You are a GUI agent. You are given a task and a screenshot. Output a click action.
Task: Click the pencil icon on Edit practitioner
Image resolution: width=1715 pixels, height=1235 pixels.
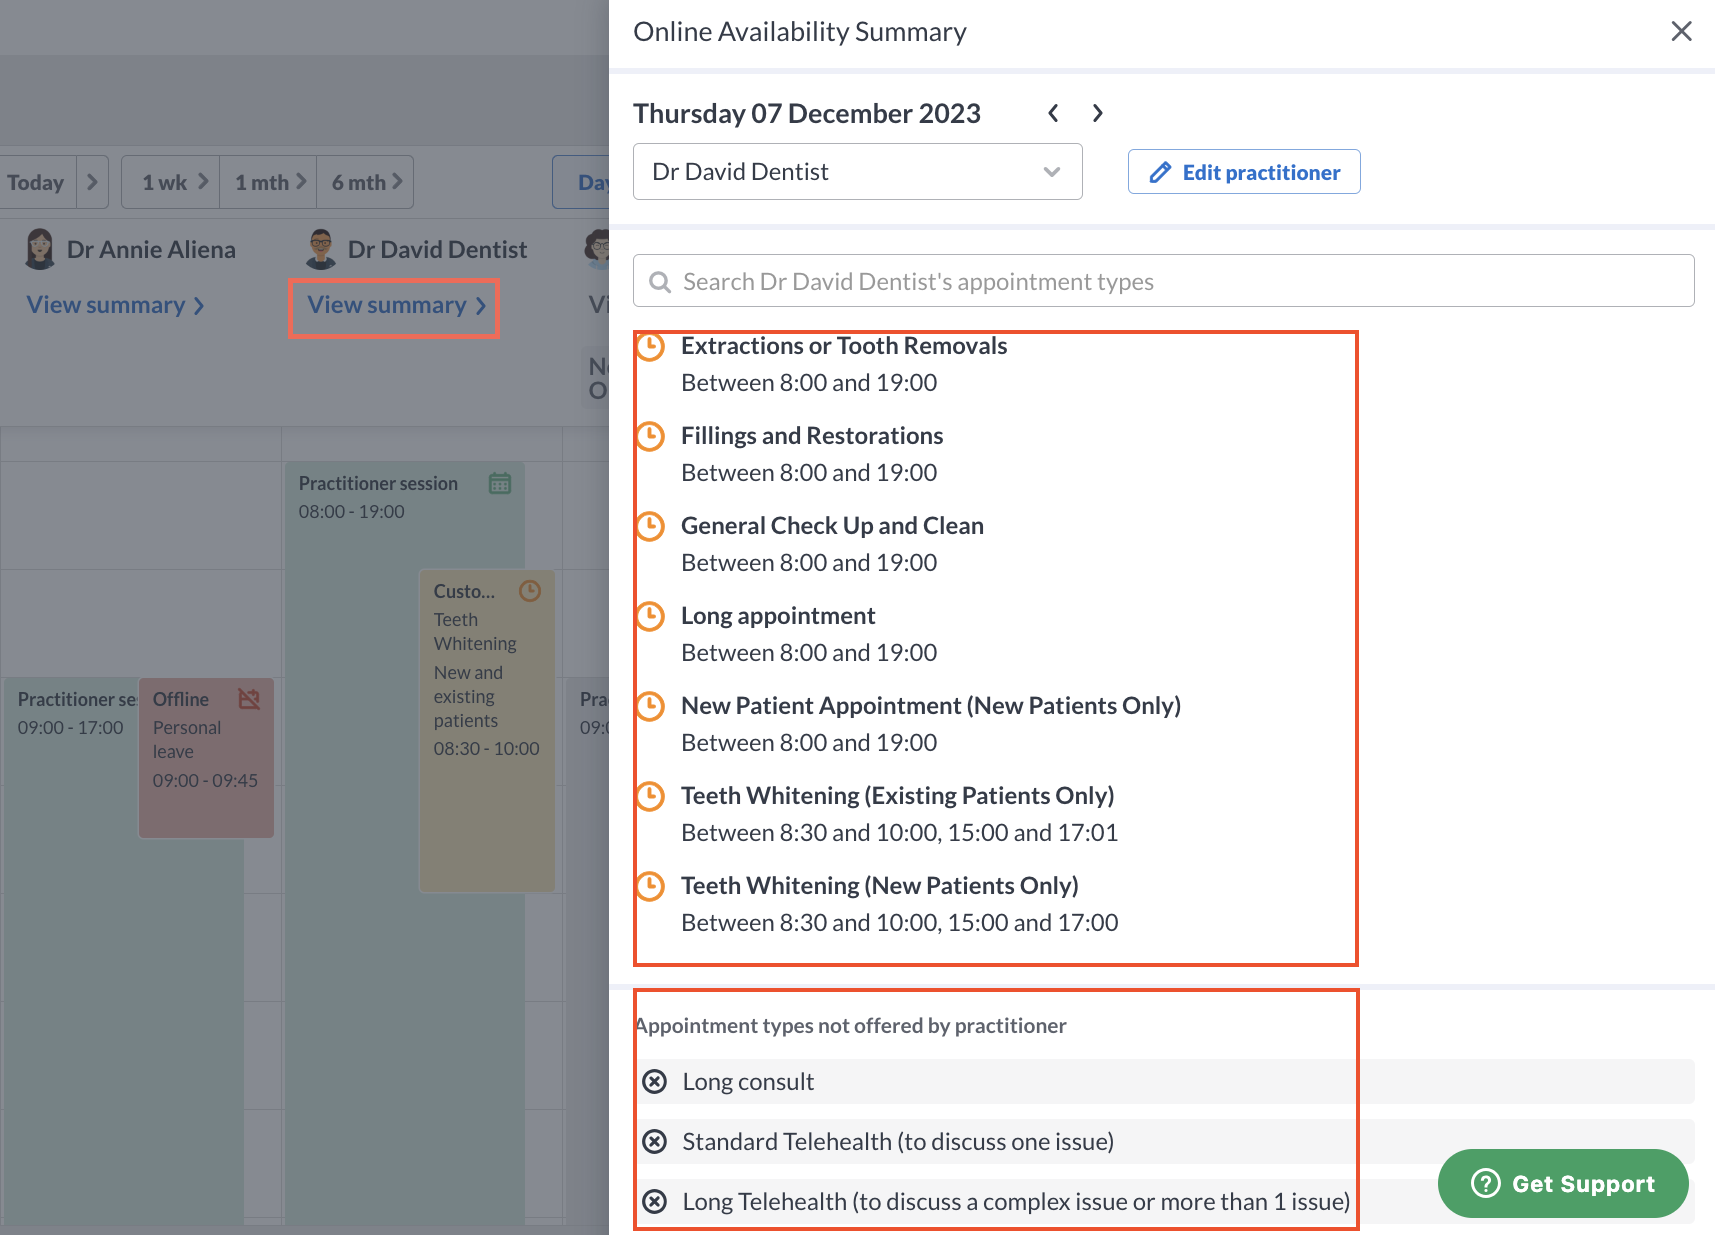(1160, 172)
